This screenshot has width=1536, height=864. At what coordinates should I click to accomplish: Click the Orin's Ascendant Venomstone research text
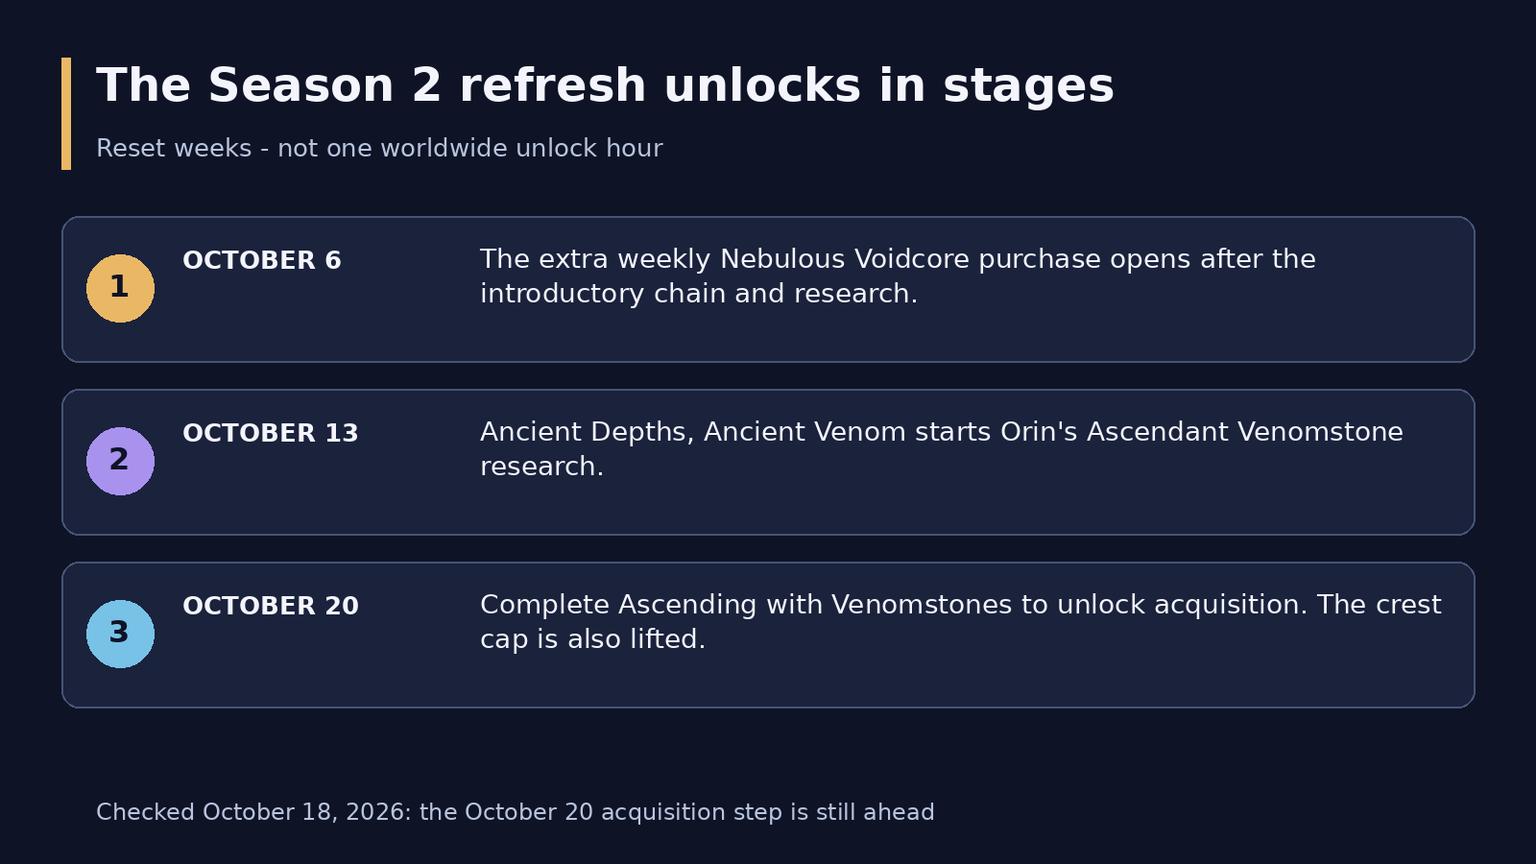pyautogui.click(x=941, y=449)
